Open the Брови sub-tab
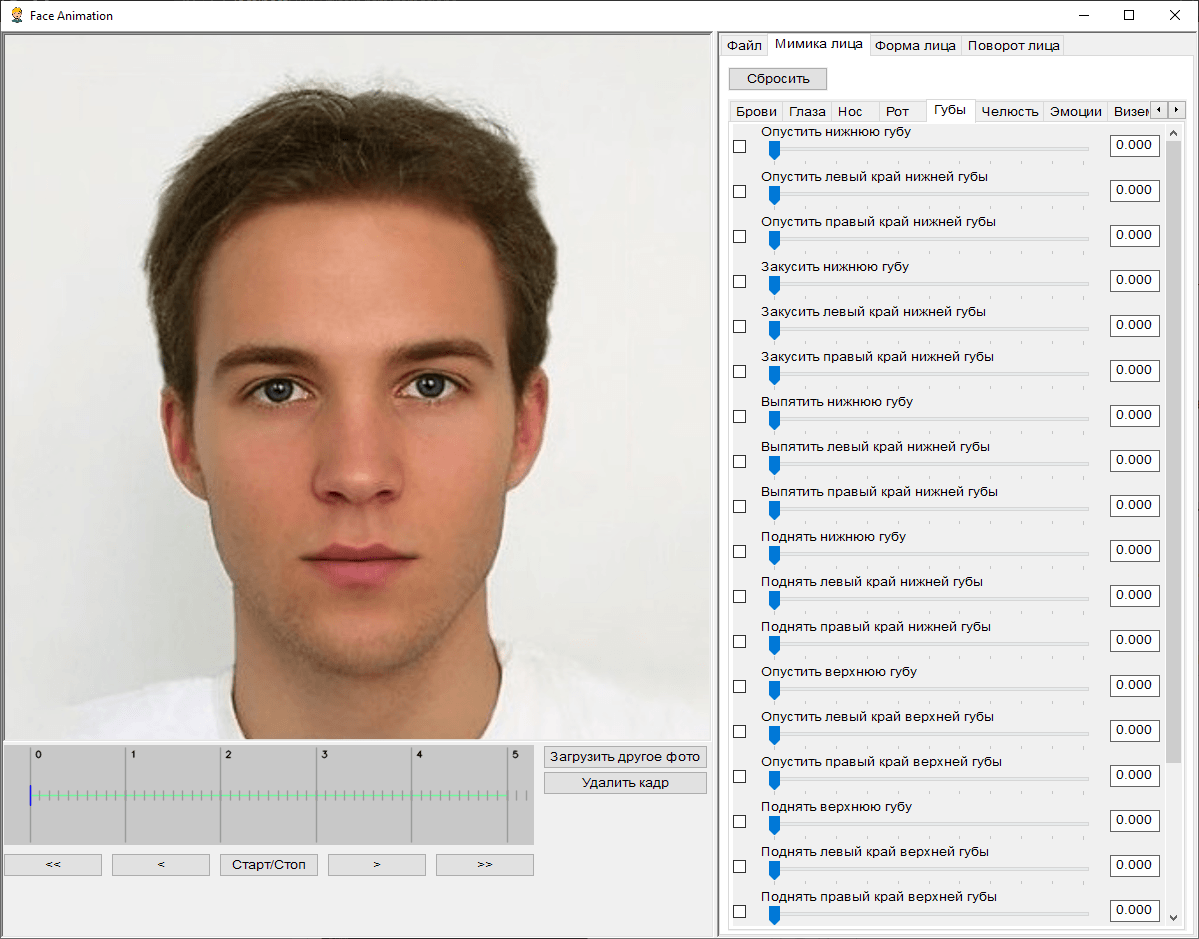 (755, 111)
